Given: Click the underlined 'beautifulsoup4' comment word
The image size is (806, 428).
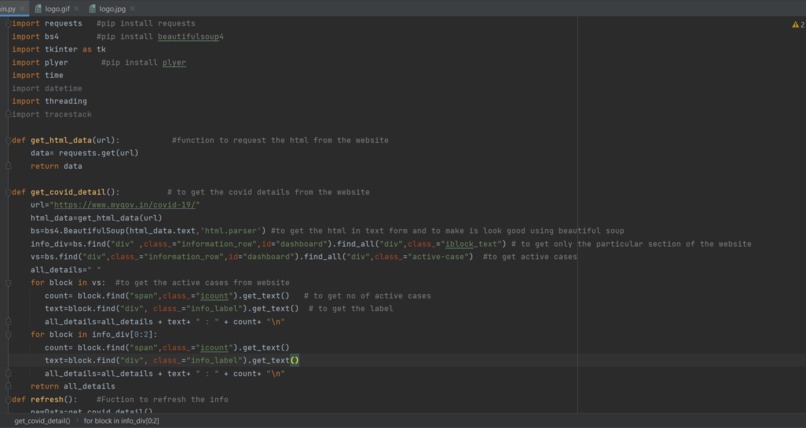Looking at the screenshot, I should point(191,36).
